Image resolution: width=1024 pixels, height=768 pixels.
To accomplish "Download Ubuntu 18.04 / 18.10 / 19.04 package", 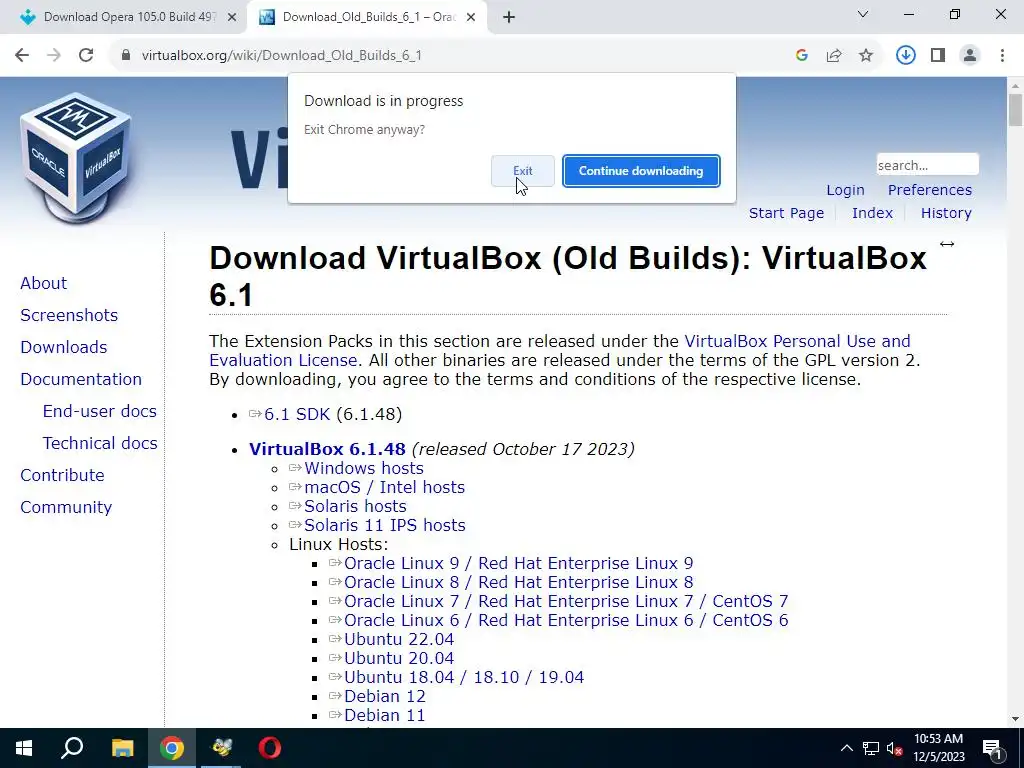I will pos(464,677).
